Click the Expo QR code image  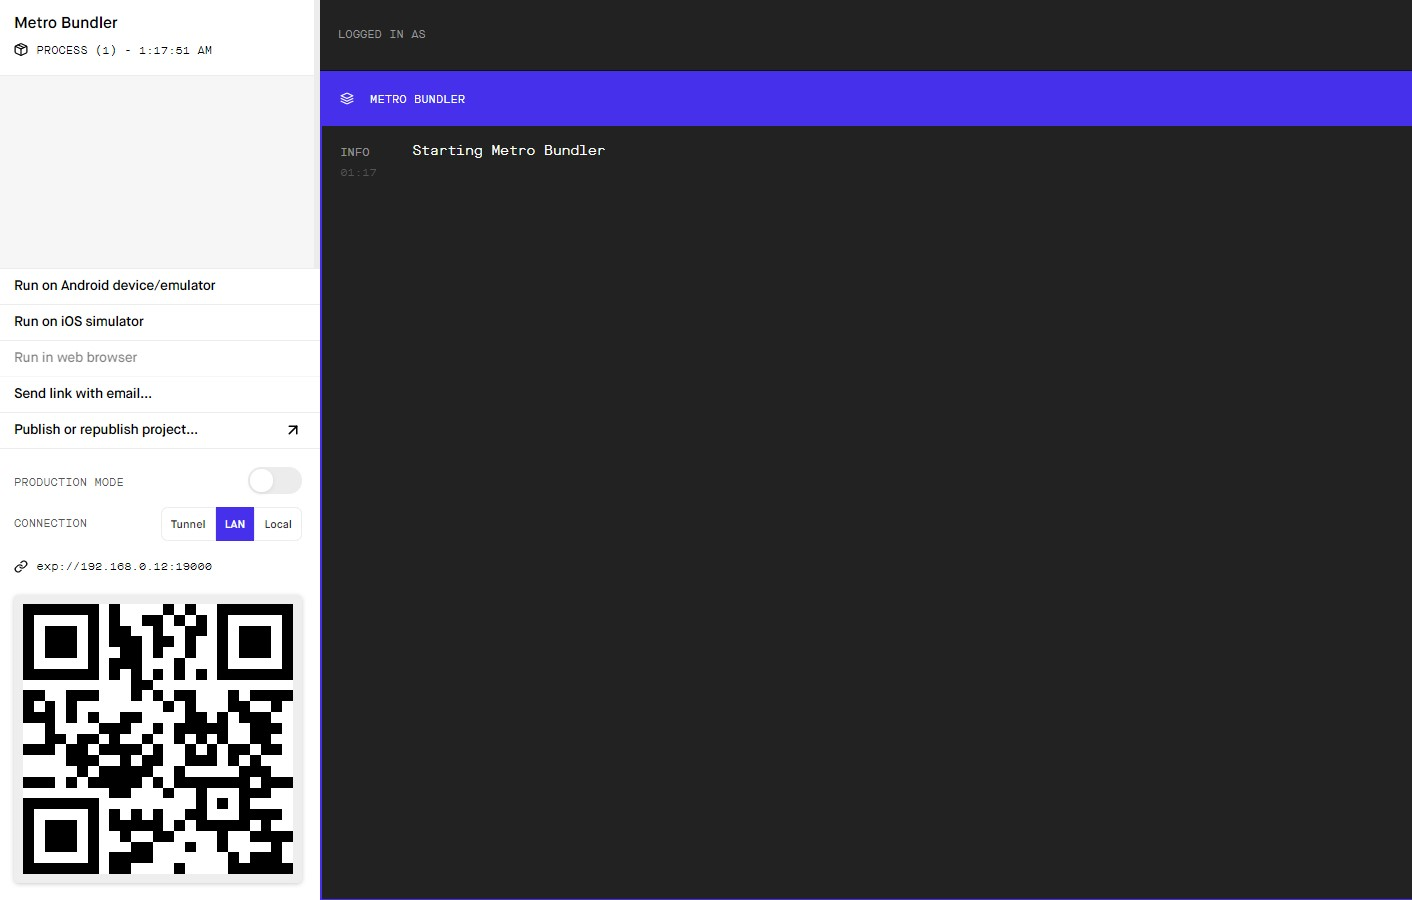(x=158, y=739)
